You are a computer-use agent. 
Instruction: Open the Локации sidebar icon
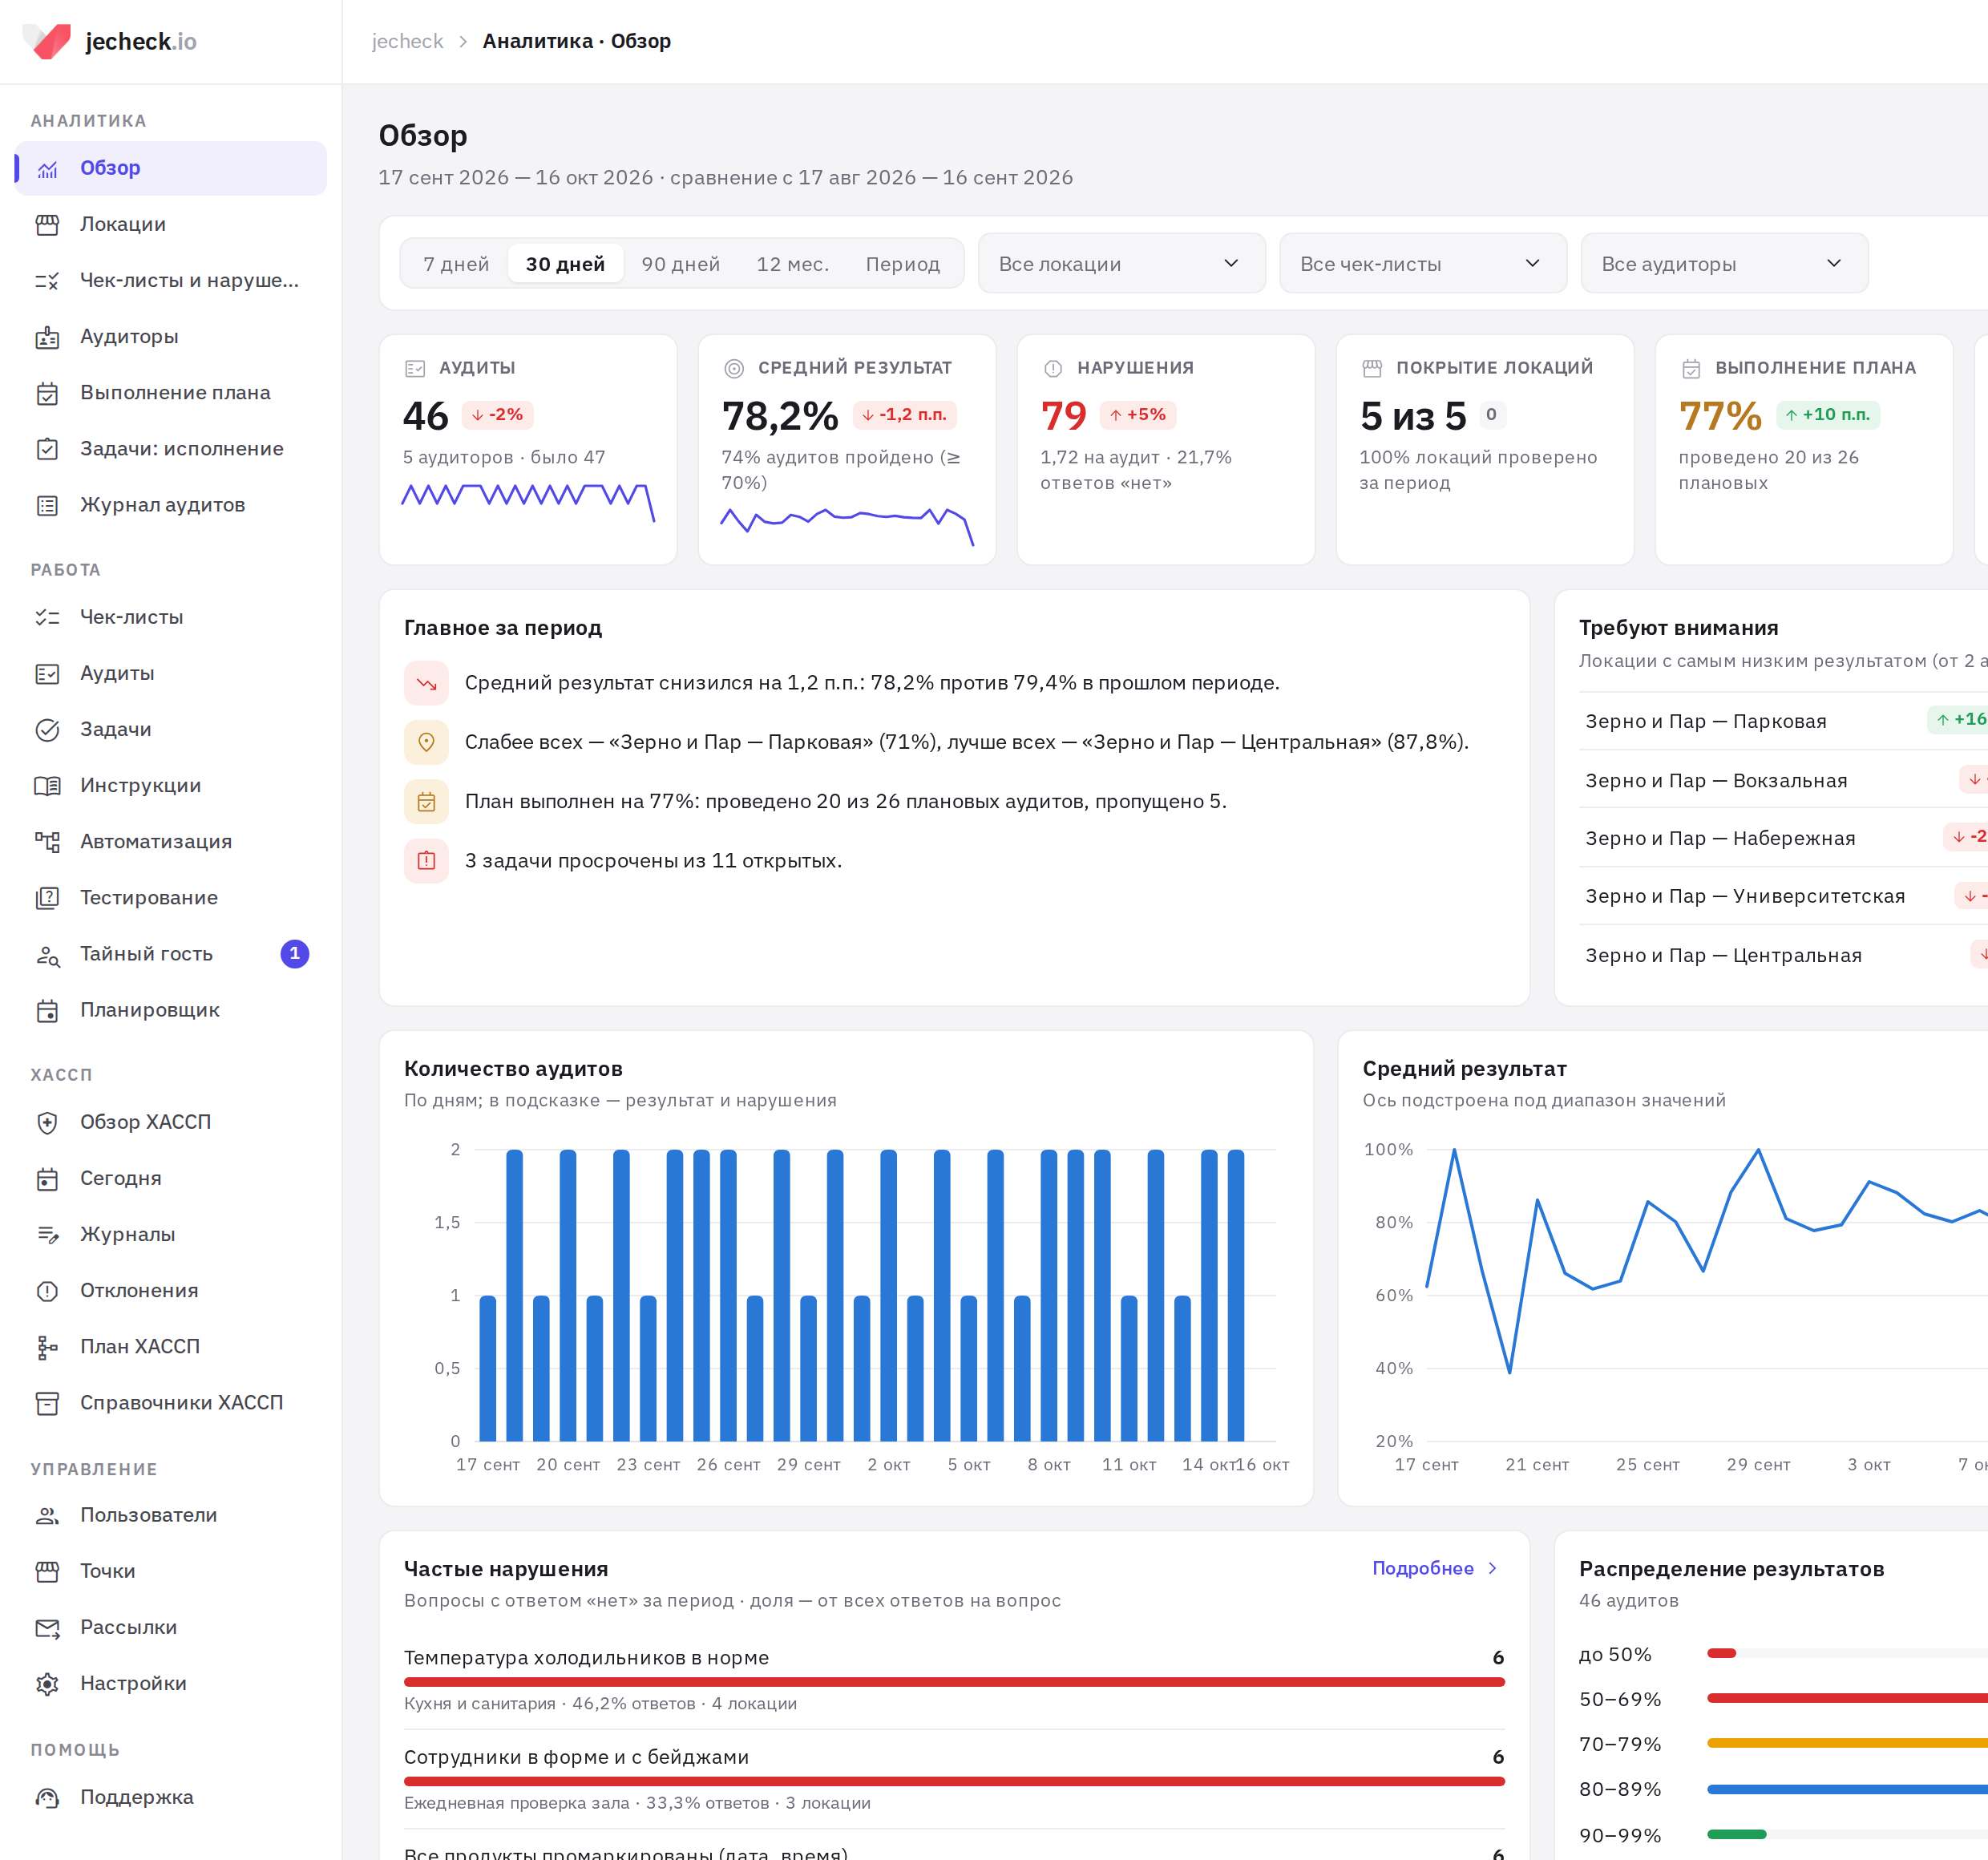click(x=47, y=224)
